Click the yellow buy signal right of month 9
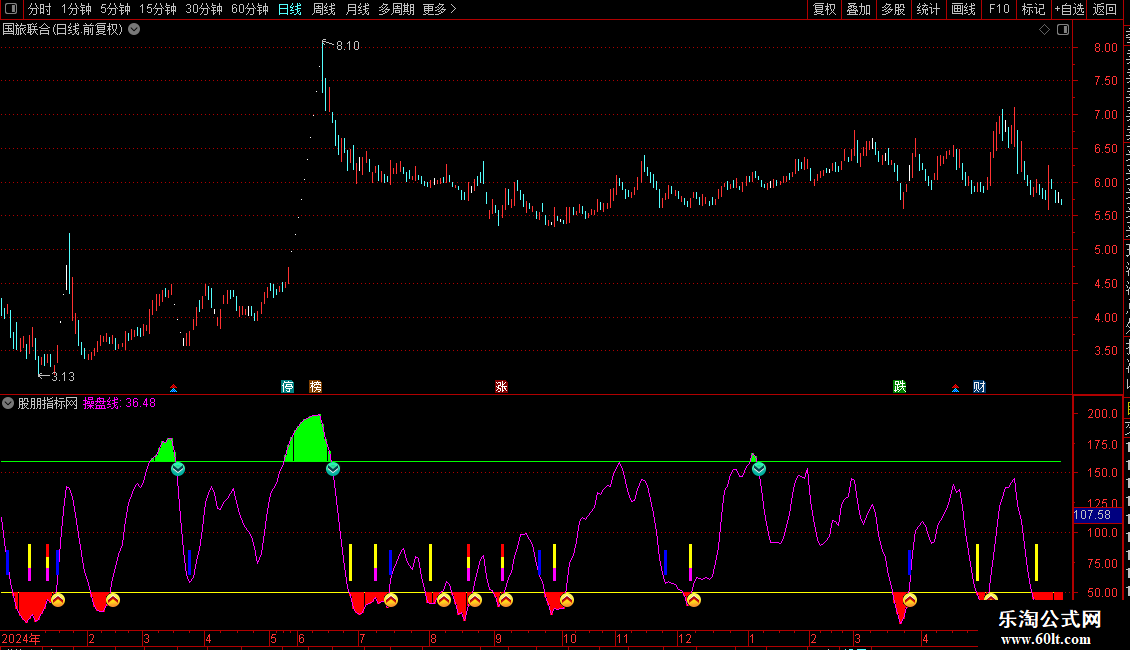 pos(506,600)
